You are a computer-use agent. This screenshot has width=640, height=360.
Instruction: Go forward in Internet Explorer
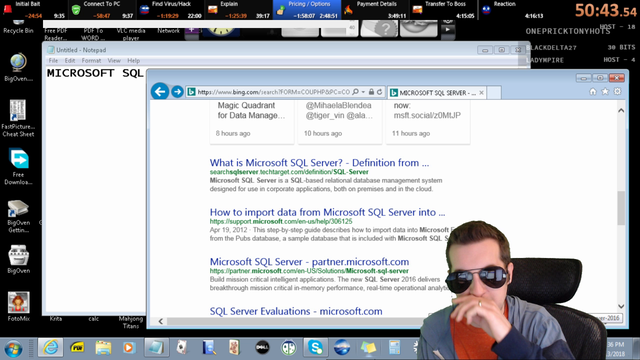(x=177, y=92)
